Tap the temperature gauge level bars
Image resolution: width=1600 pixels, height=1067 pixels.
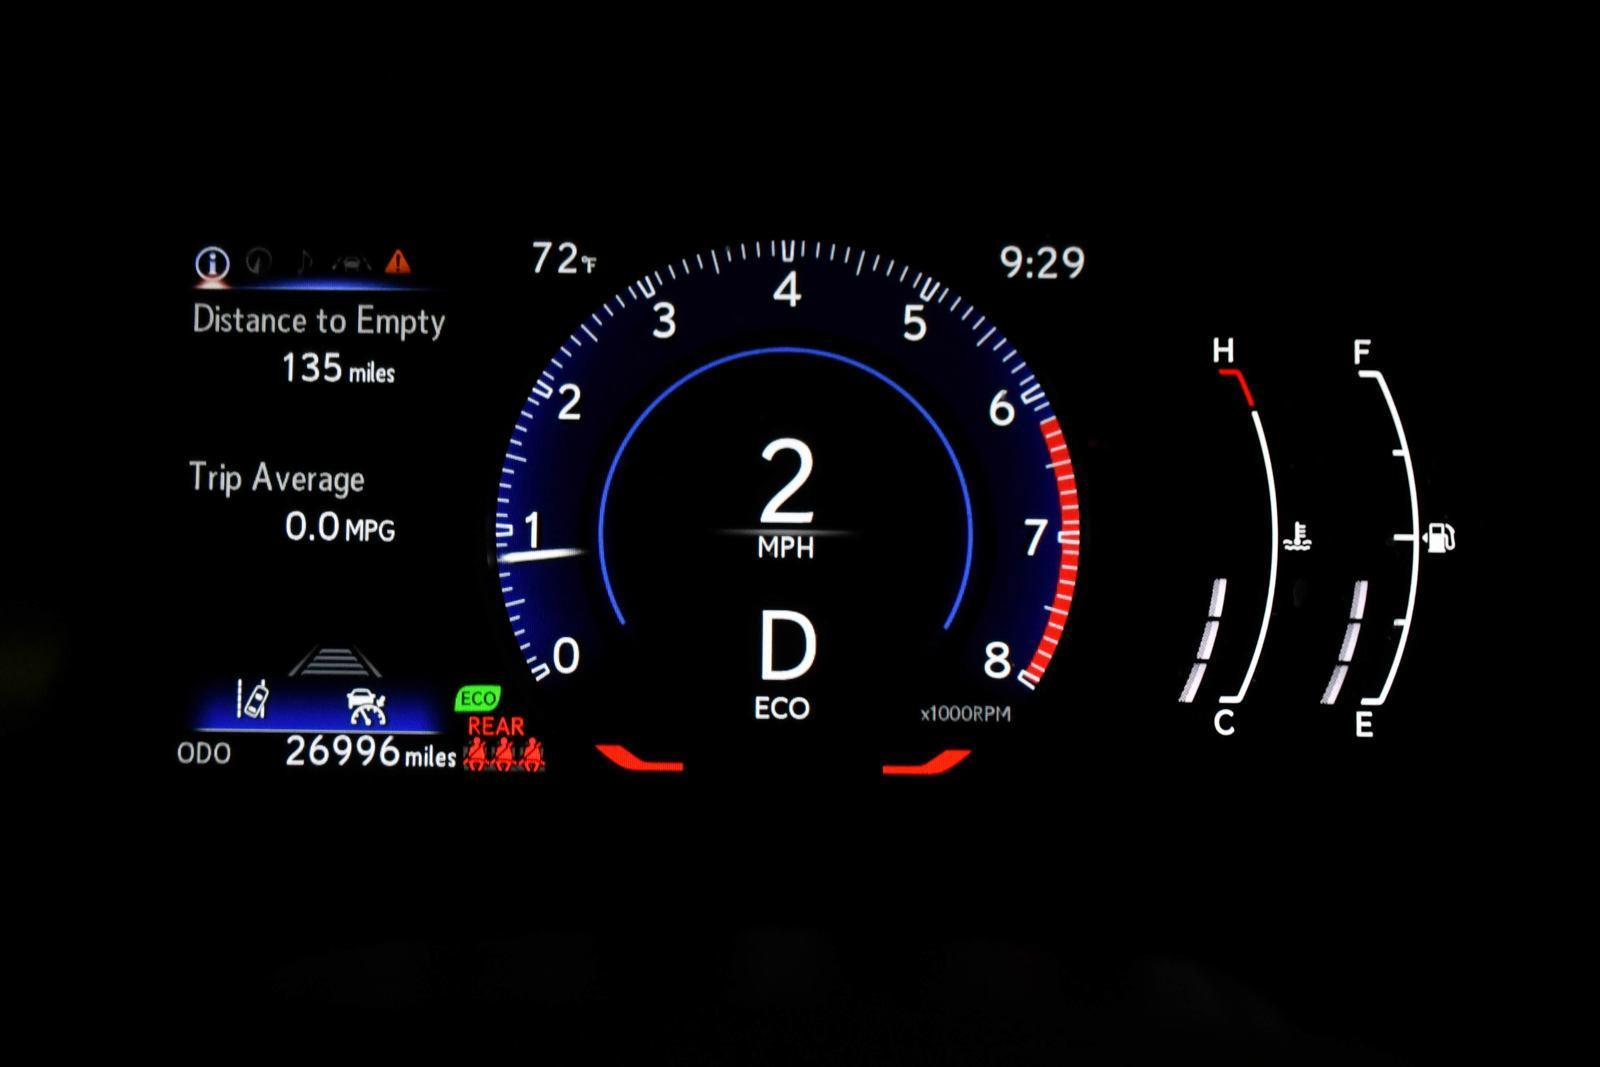pos(1203,640)
